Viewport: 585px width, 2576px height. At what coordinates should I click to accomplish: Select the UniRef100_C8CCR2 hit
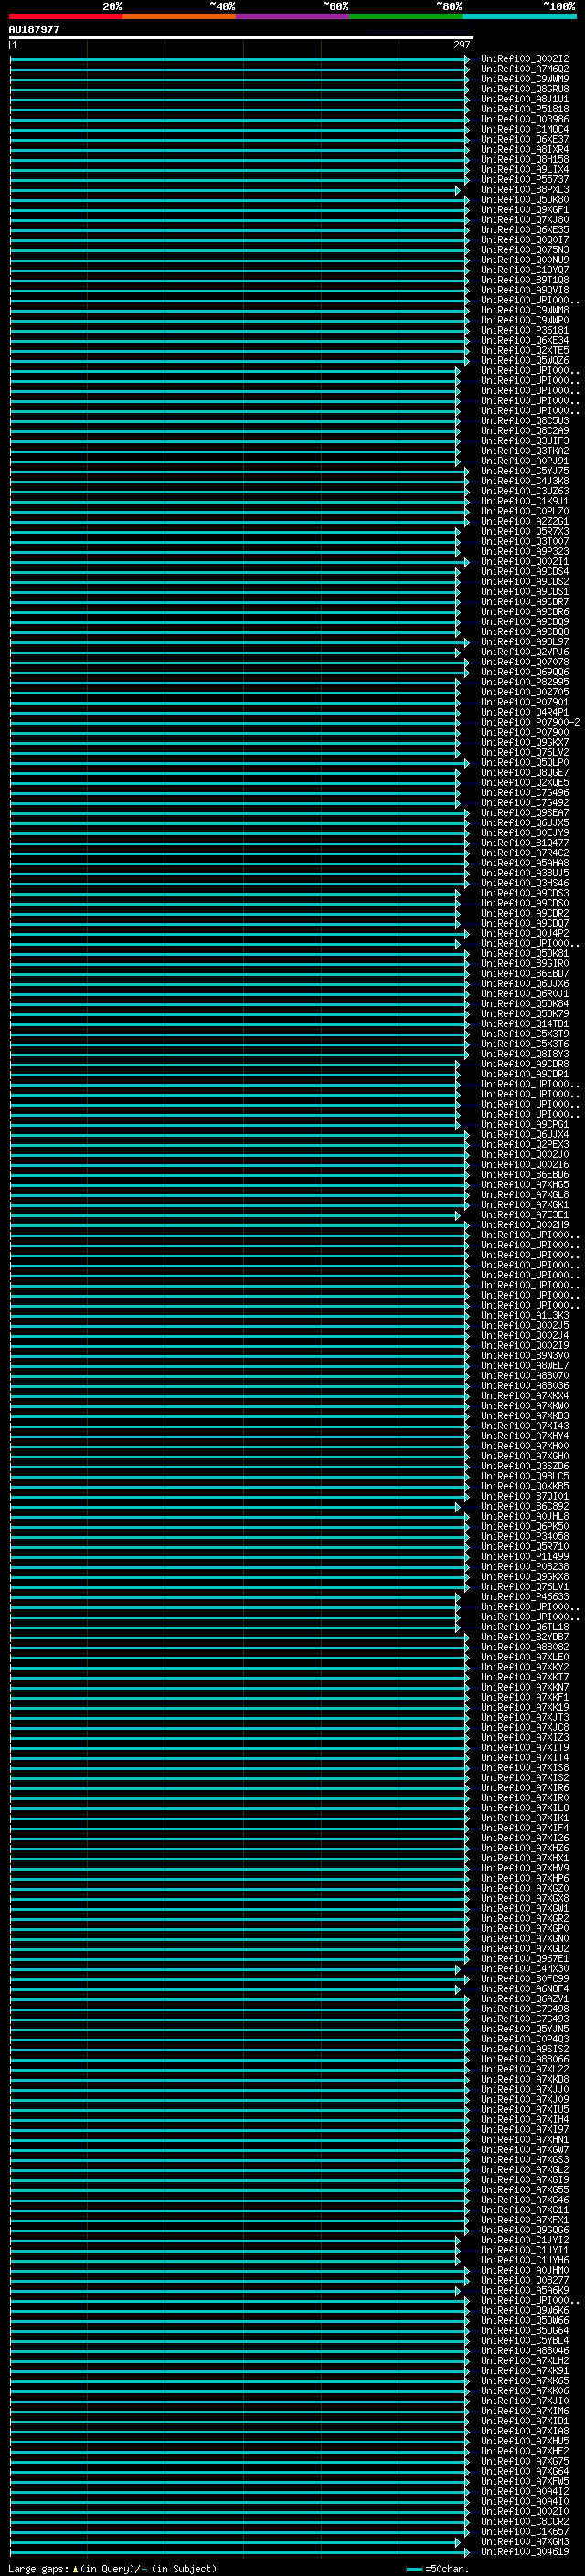524,2521
